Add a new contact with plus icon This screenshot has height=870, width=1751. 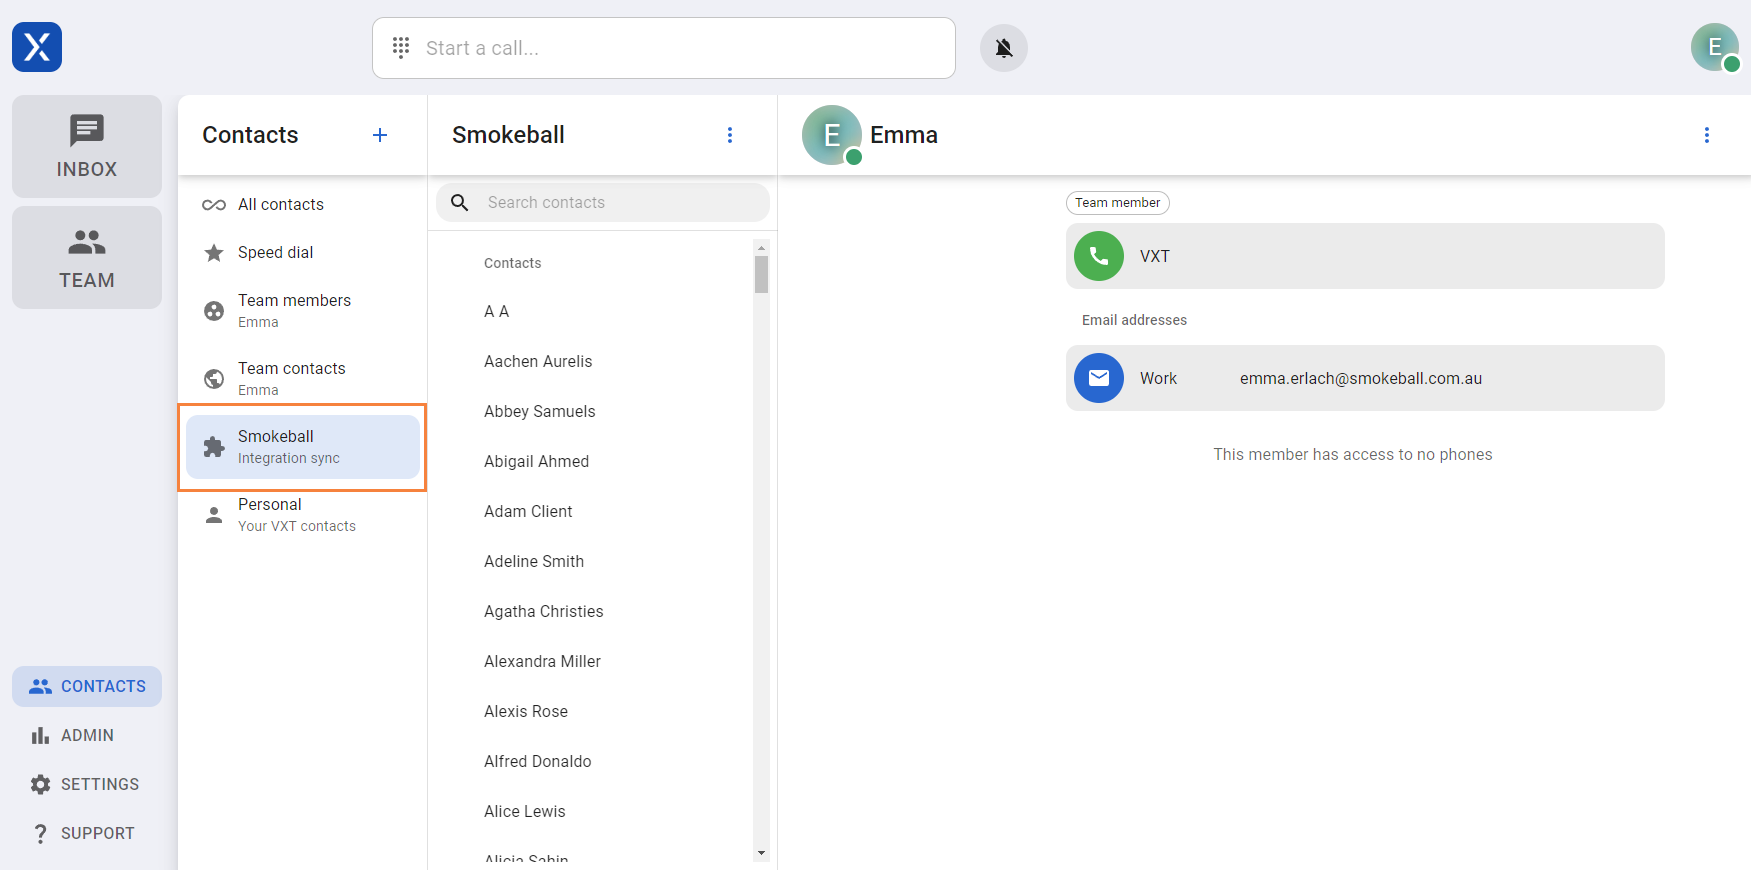[380, 135]
